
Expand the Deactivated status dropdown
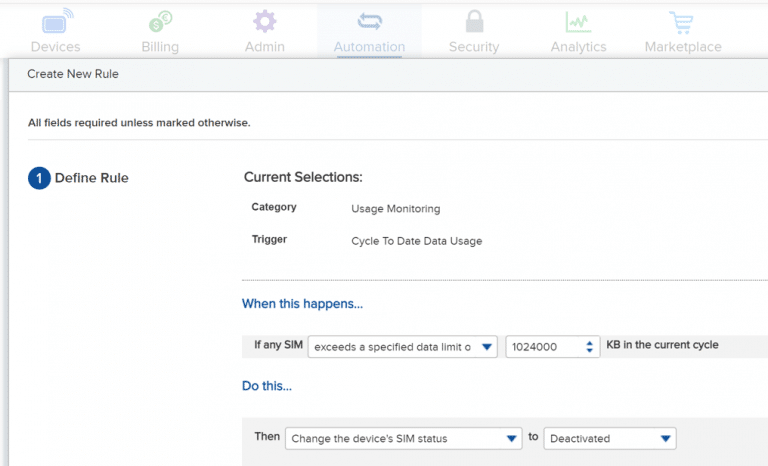[x=610, y=439]
